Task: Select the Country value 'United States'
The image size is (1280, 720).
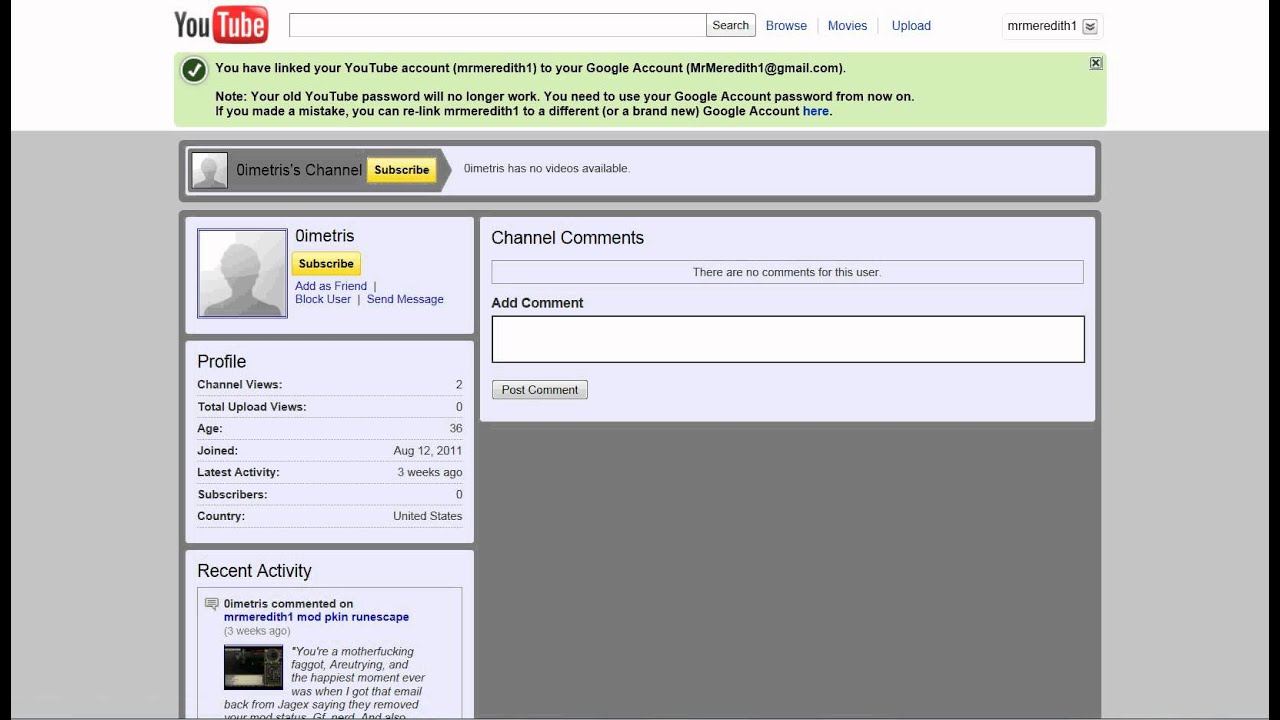Action: pyautogui.click(x=428, y=517)
